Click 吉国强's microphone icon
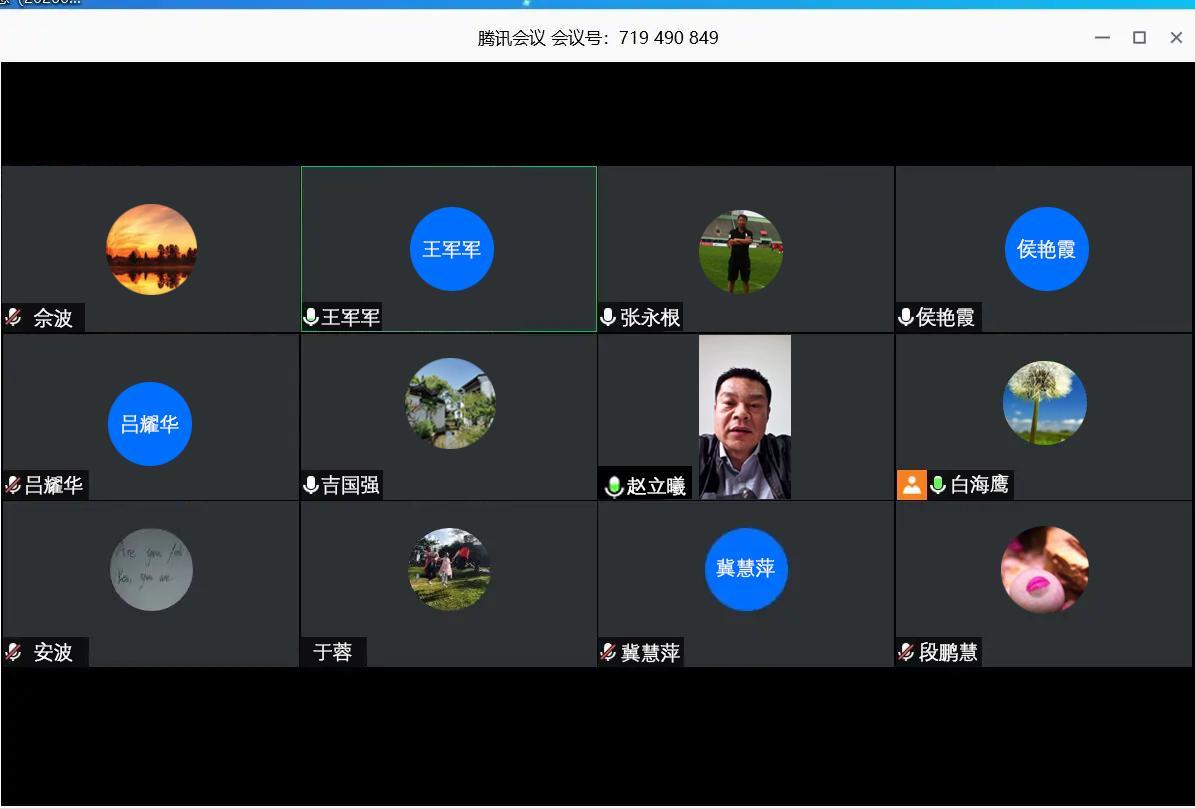The width and height of the screenshot is (1195, 809). click(309, 485)
